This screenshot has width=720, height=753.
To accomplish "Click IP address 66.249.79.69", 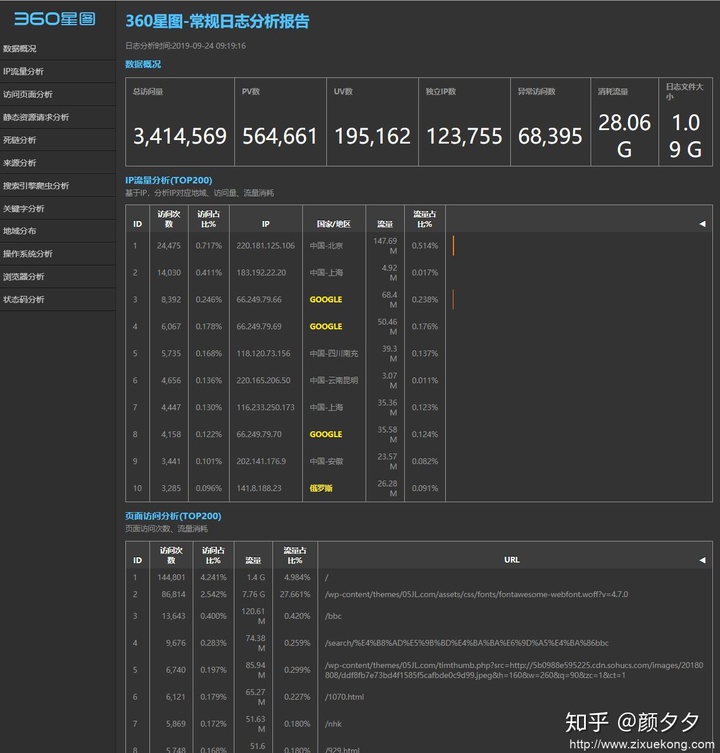I will tap(259, 326).
